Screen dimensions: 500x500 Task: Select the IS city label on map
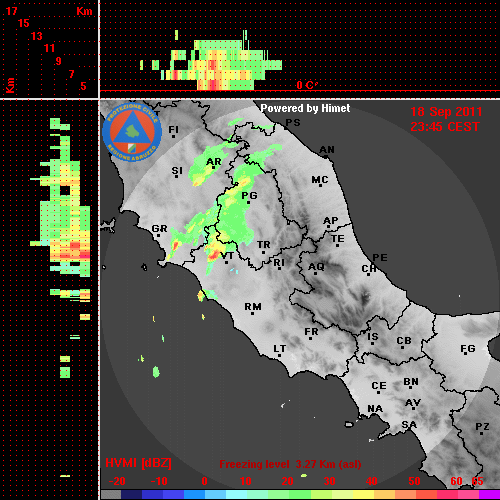(x=373, y=337)
